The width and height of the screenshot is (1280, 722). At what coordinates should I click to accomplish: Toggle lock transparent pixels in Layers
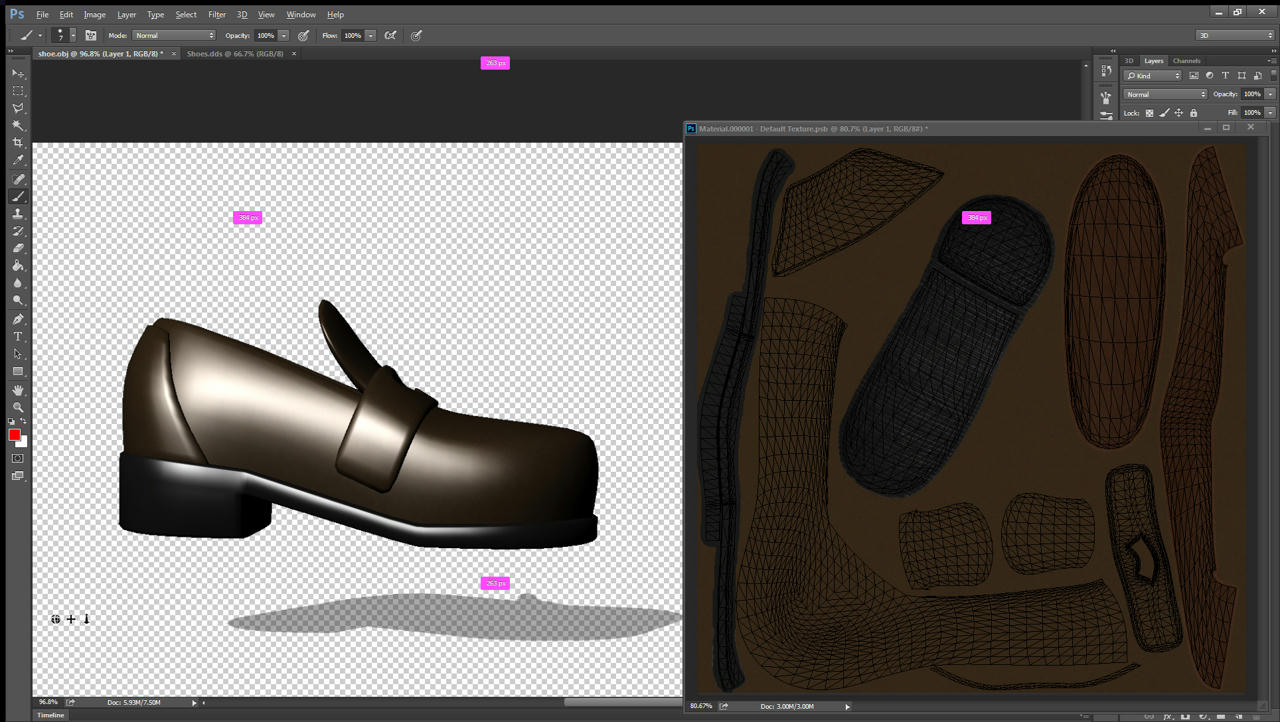[x=1149, y=113]
